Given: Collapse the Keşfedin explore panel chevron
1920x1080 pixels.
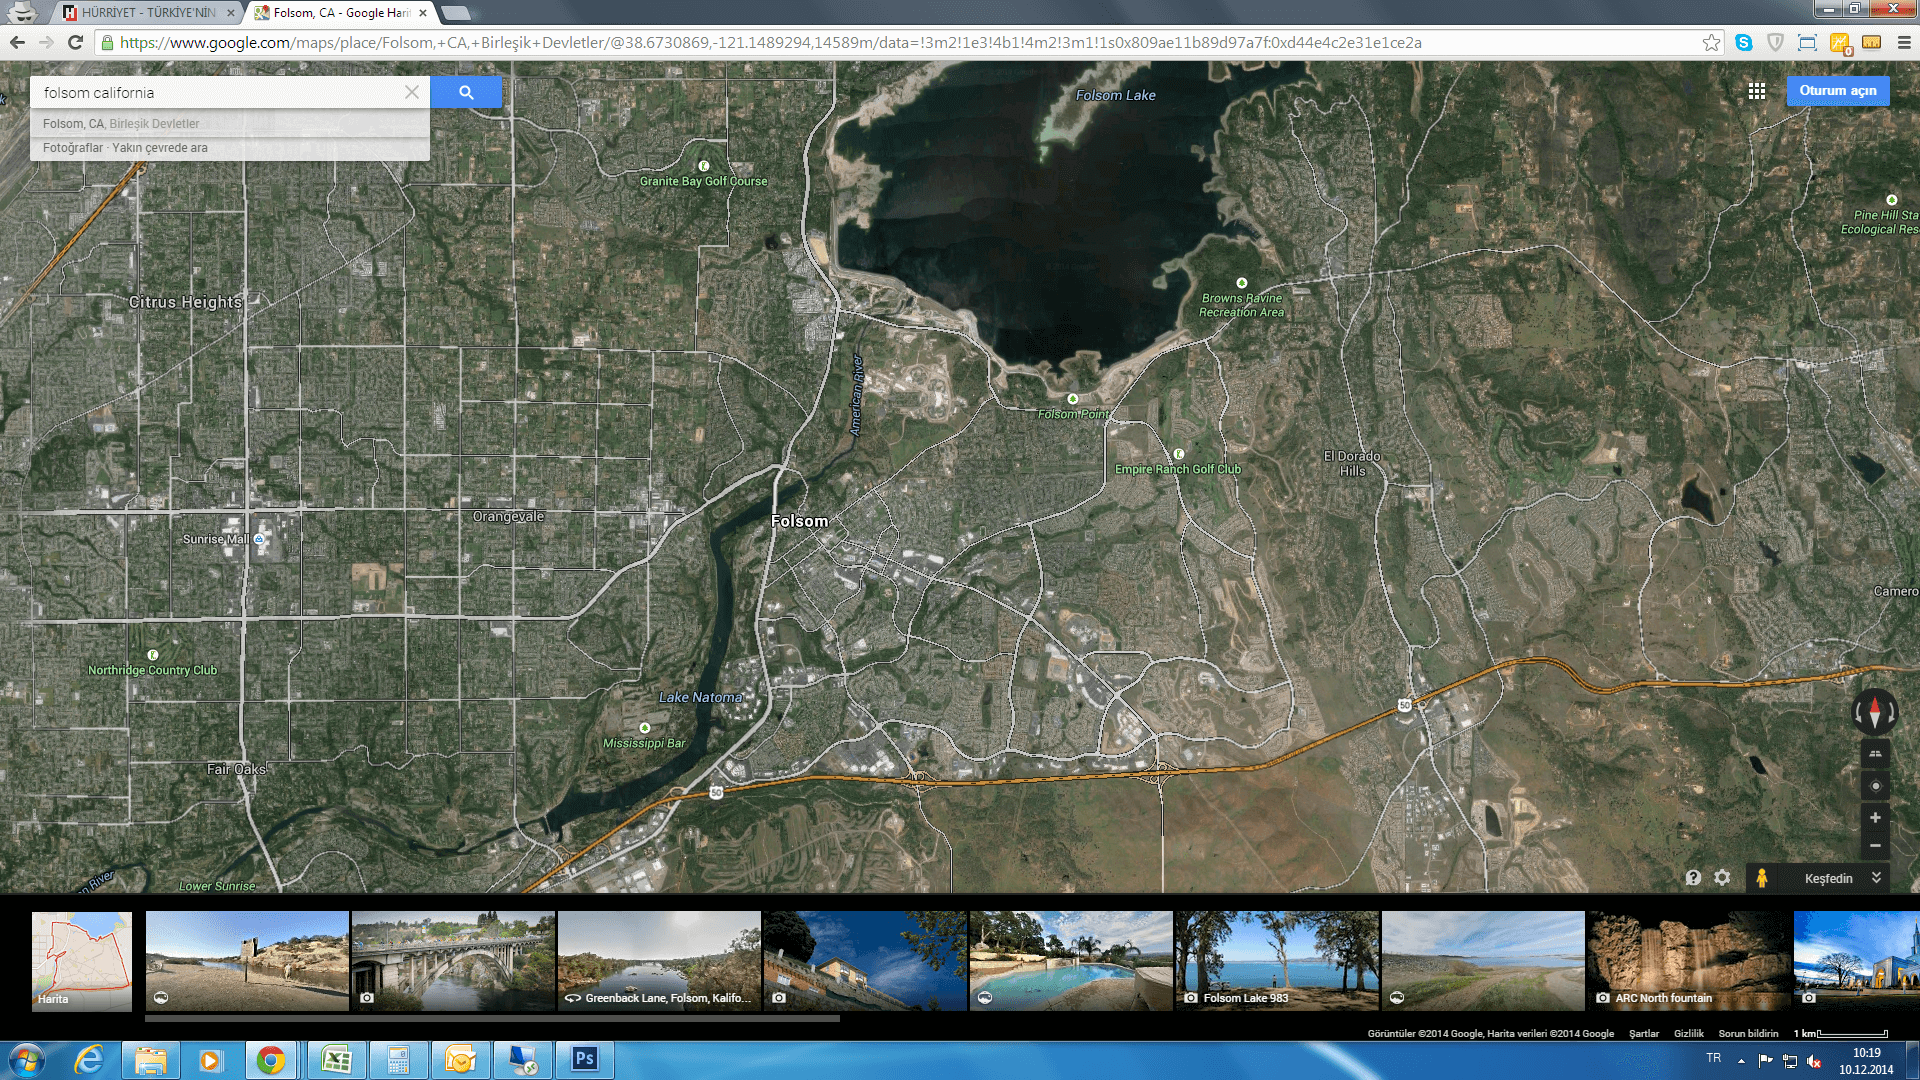Looking at the screenshot, I should pyautogui.click(x=1876, y=878).
